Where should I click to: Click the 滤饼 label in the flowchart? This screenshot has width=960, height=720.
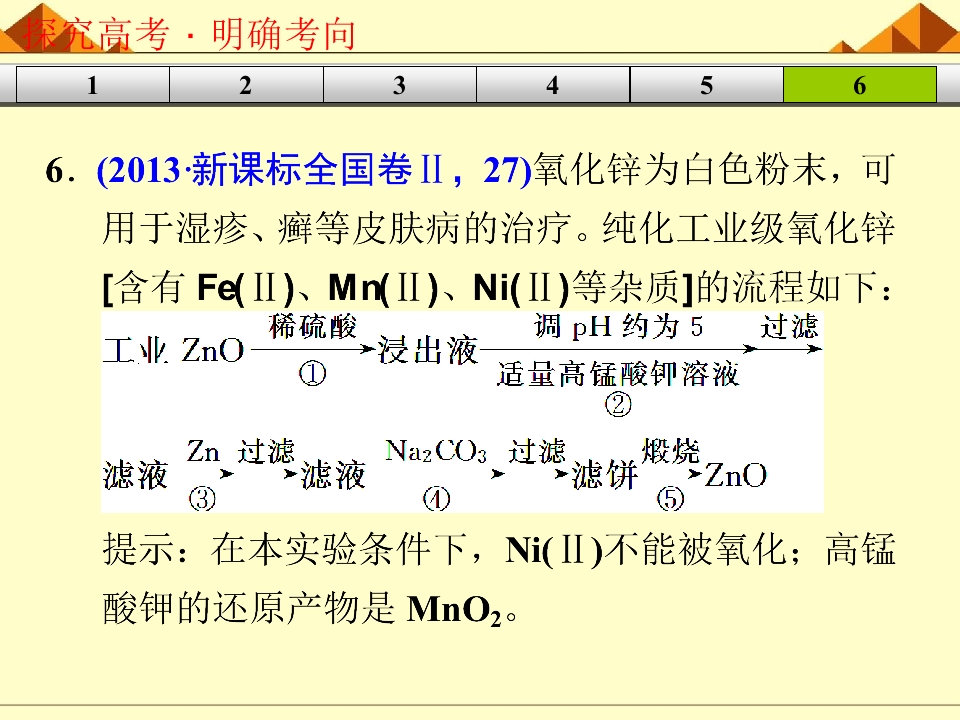coord(605,475)
